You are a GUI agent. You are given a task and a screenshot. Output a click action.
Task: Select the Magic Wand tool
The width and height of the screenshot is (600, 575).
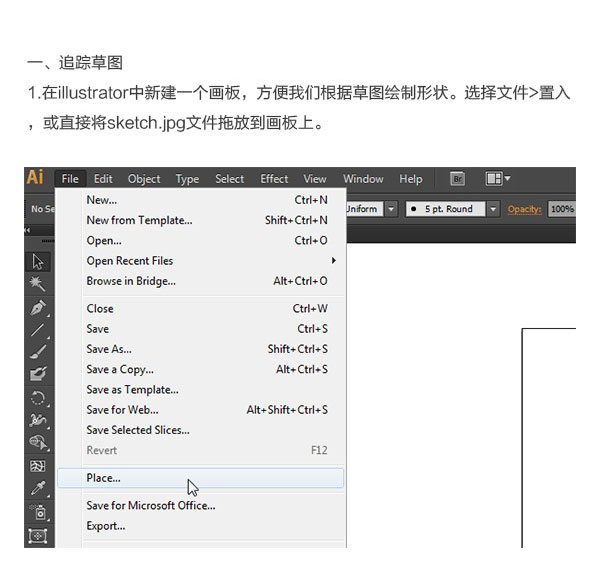pos(38,284)
